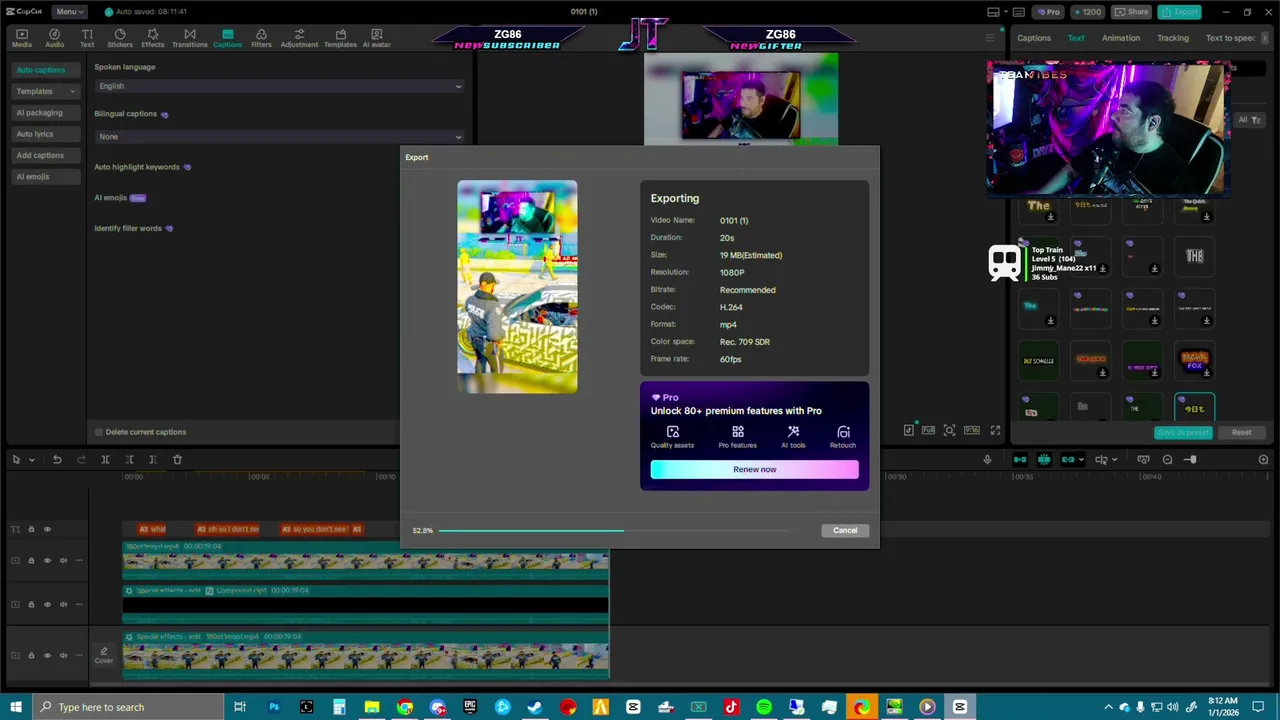Open the Adjustment panel
Image resolution: width=1280 pixels, height=720 pixels.
point(299,38)
